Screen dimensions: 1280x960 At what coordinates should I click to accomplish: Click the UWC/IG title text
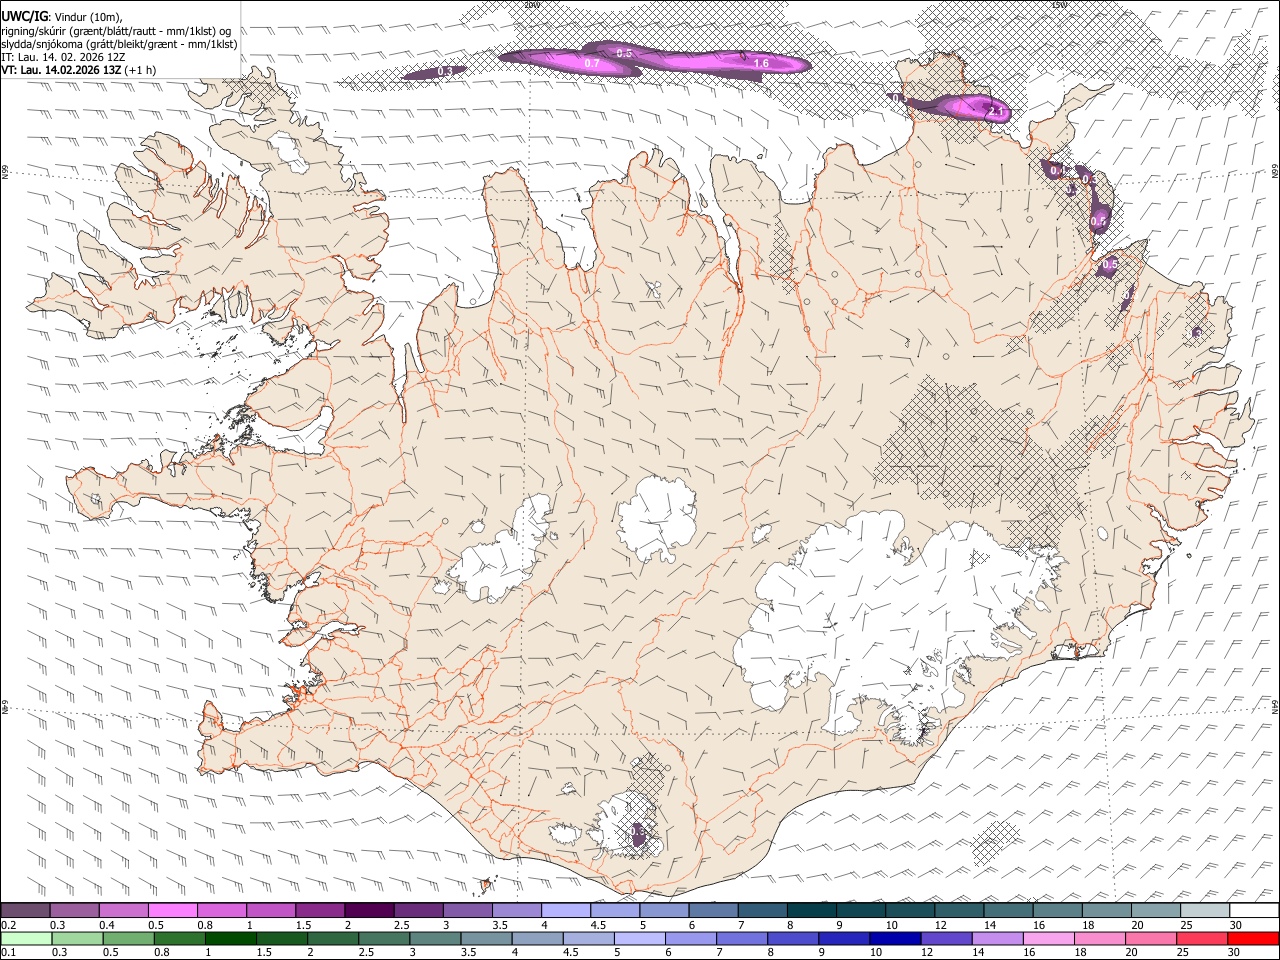tap(24, 17)
